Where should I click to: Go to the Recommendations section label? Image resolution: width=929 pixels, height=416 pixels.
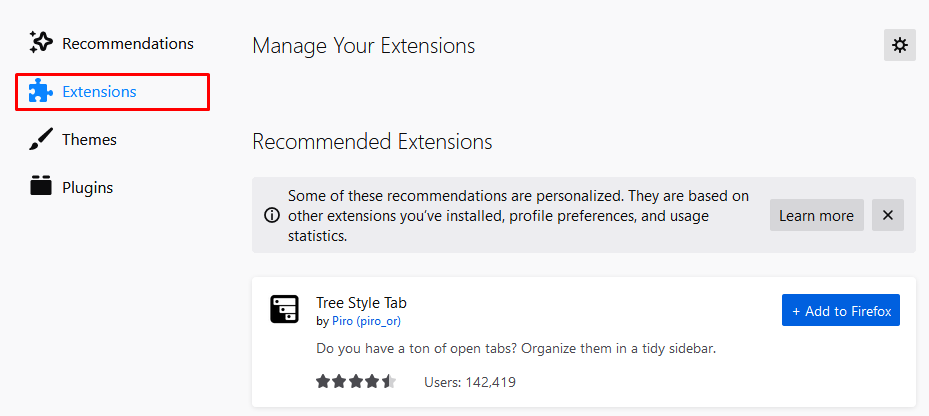coord(127,44)
